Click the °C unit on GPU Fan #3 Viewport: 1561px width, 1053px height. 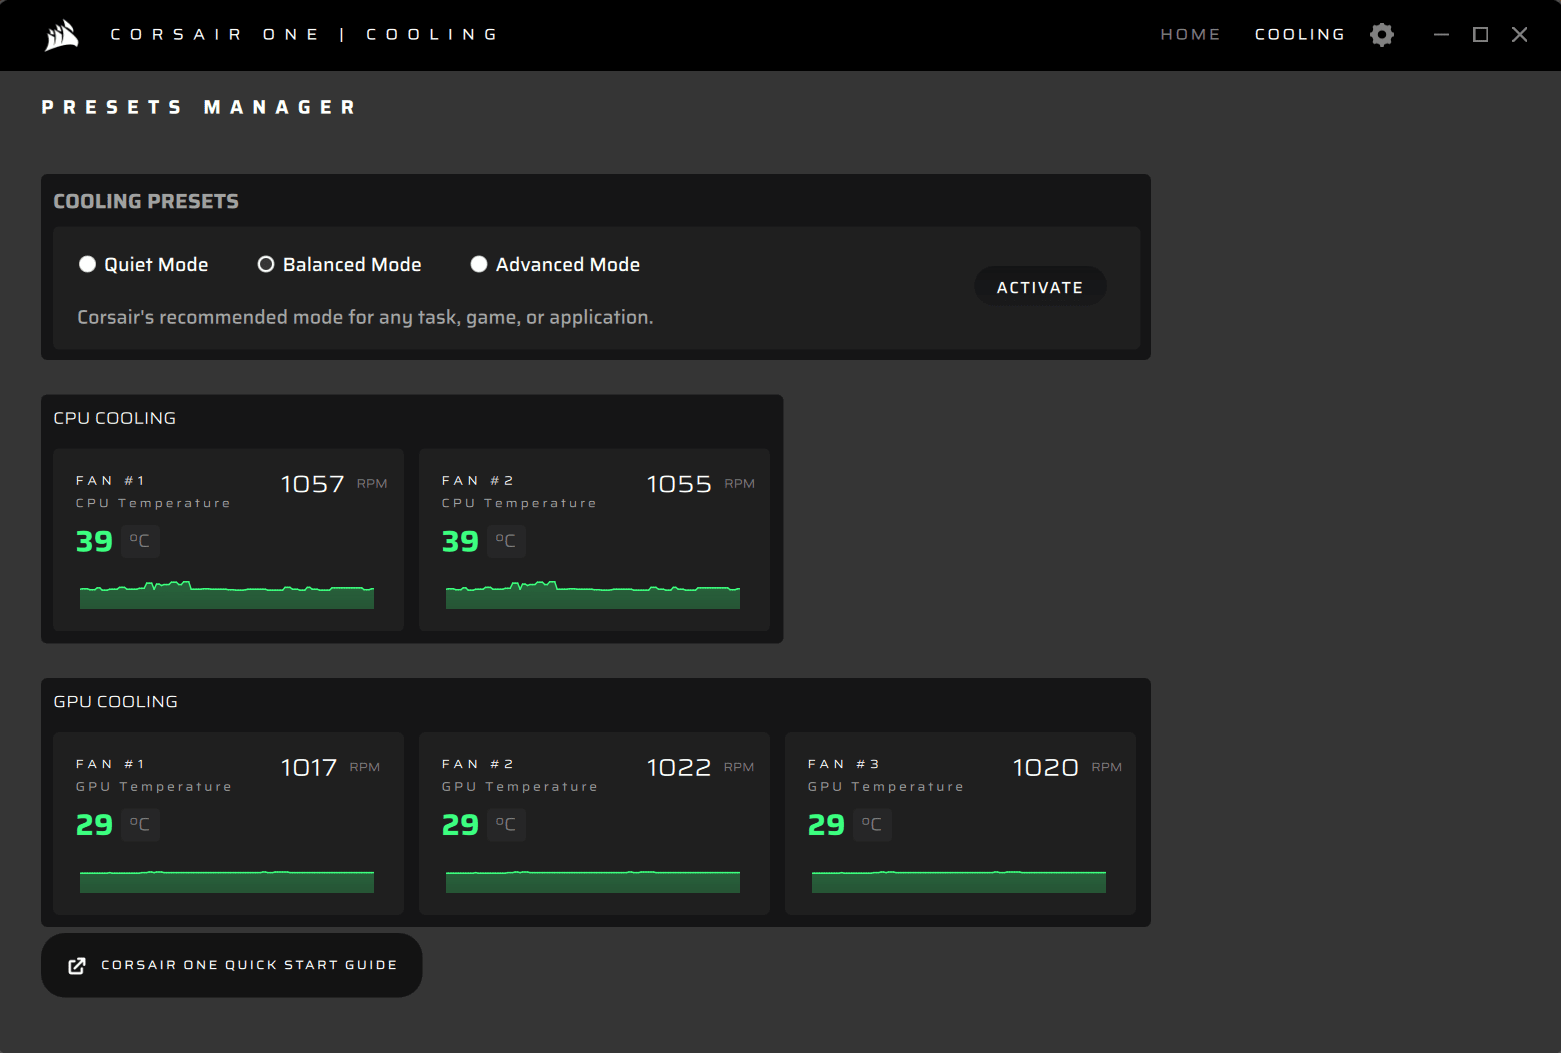[872, 825]
